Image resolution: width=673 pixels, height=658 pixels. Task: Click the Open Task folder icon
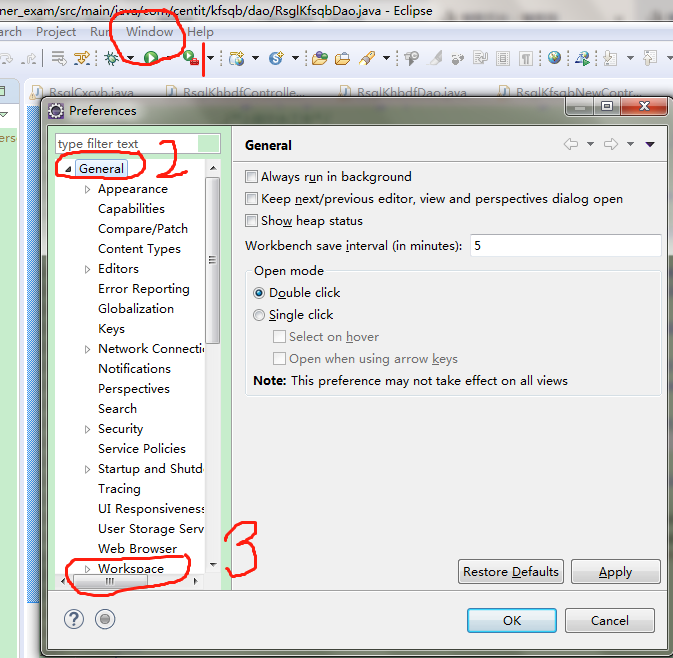click(343, 58)
